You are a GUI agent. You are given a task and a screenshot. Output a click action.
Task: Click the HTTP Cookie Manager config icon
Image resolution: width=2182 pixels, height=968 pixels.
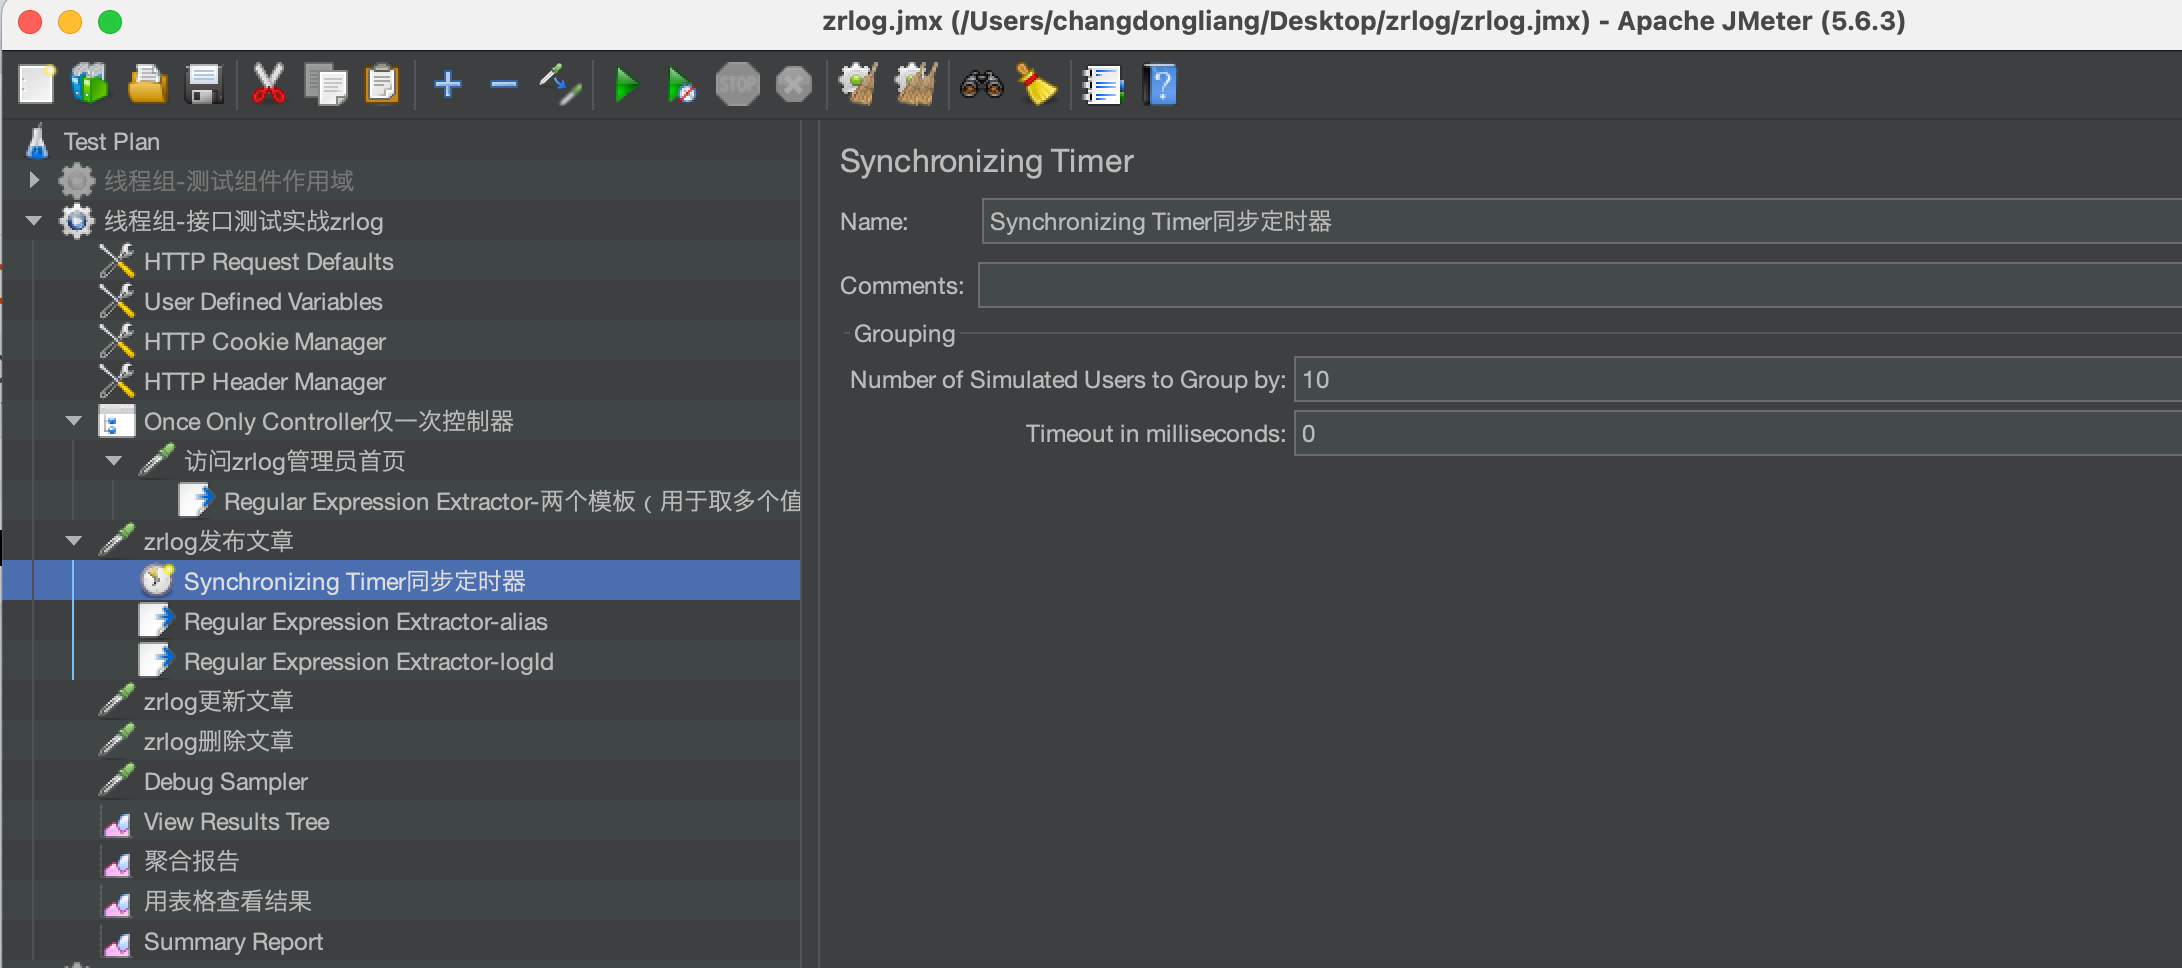coord(117,341)
